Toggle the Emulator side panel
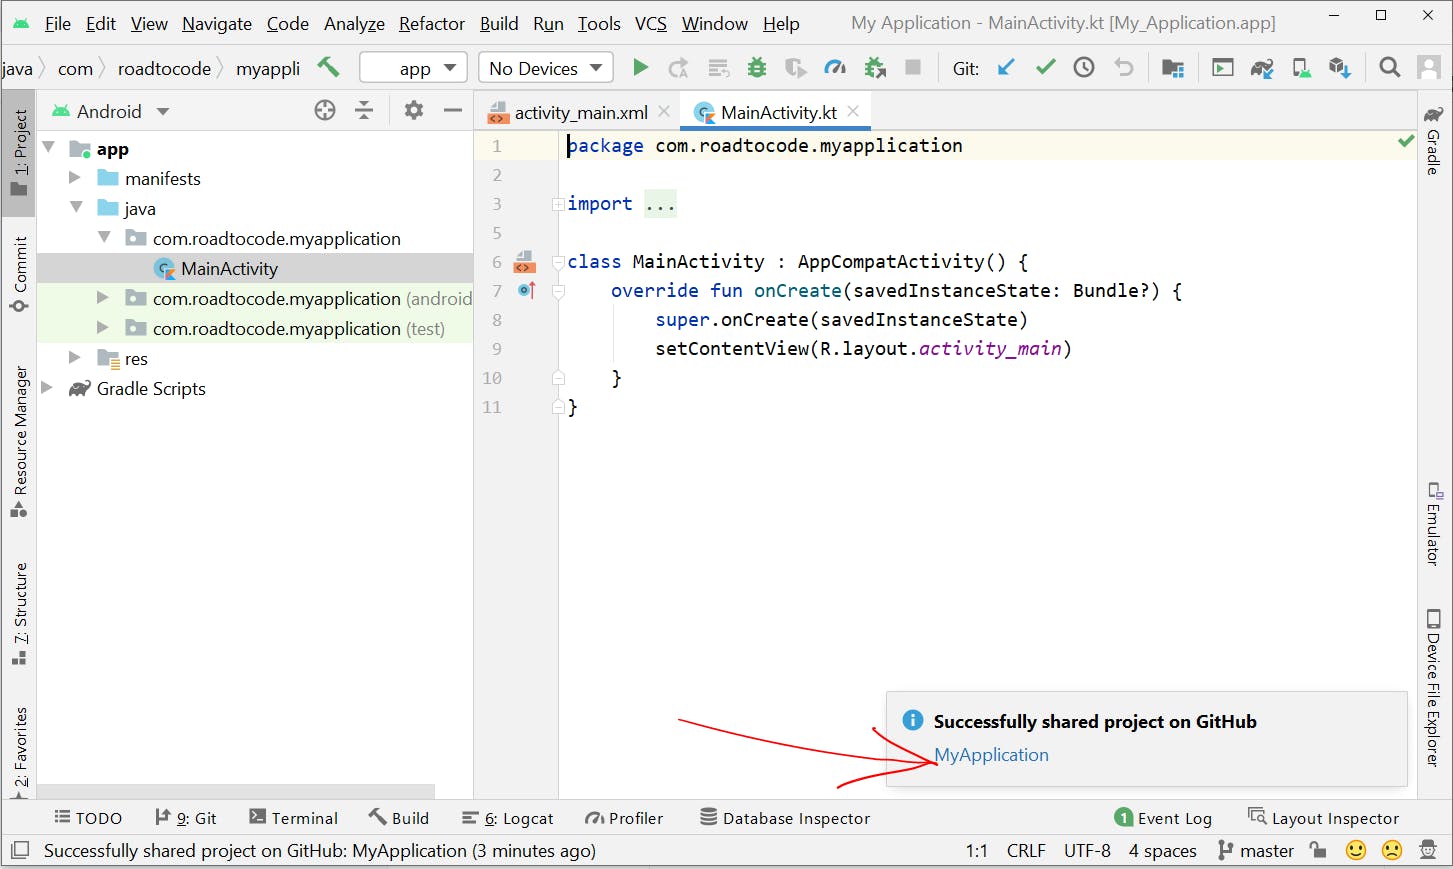 coord(1434,524)
